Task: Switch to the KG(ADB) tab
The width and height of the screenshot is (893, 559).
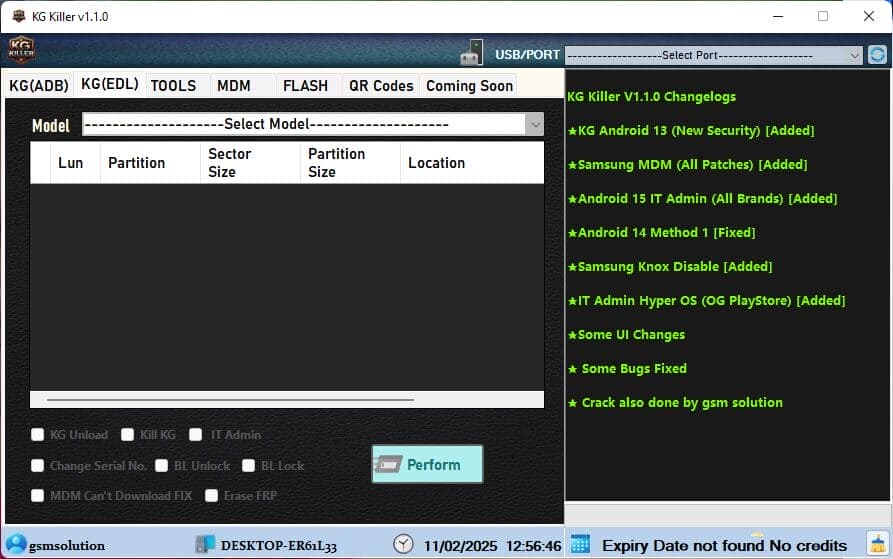Action: [38, 86]
